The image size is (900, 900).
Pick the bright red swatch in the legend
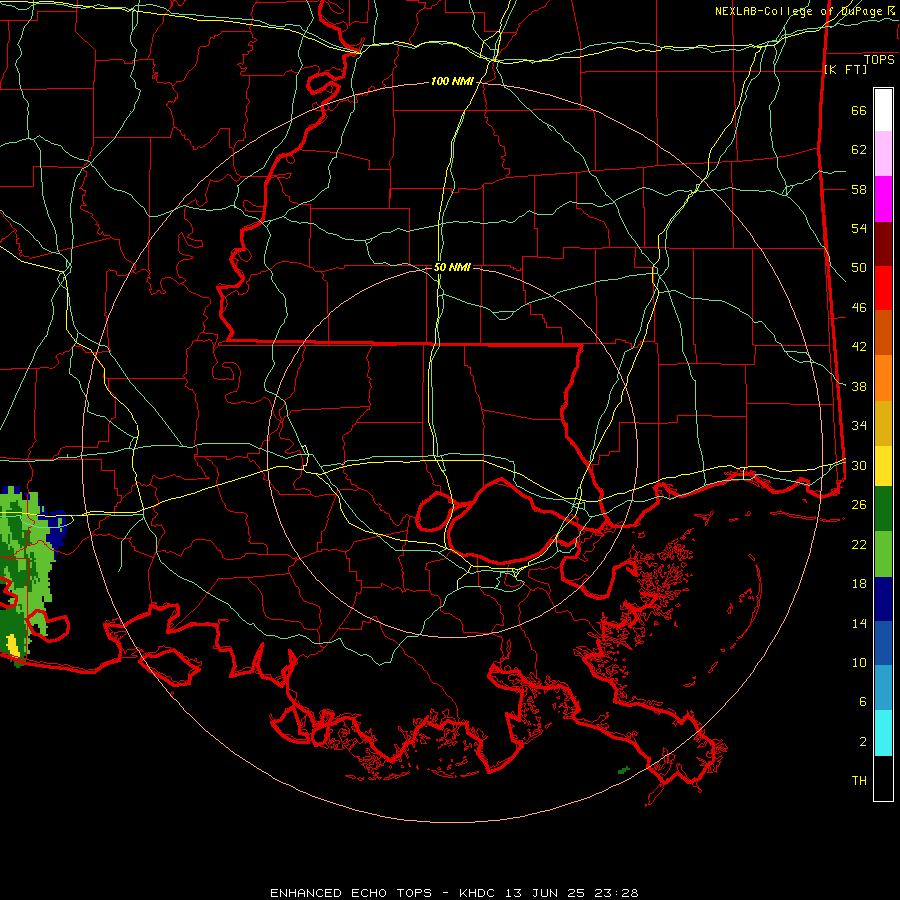(x=883, y=288)
